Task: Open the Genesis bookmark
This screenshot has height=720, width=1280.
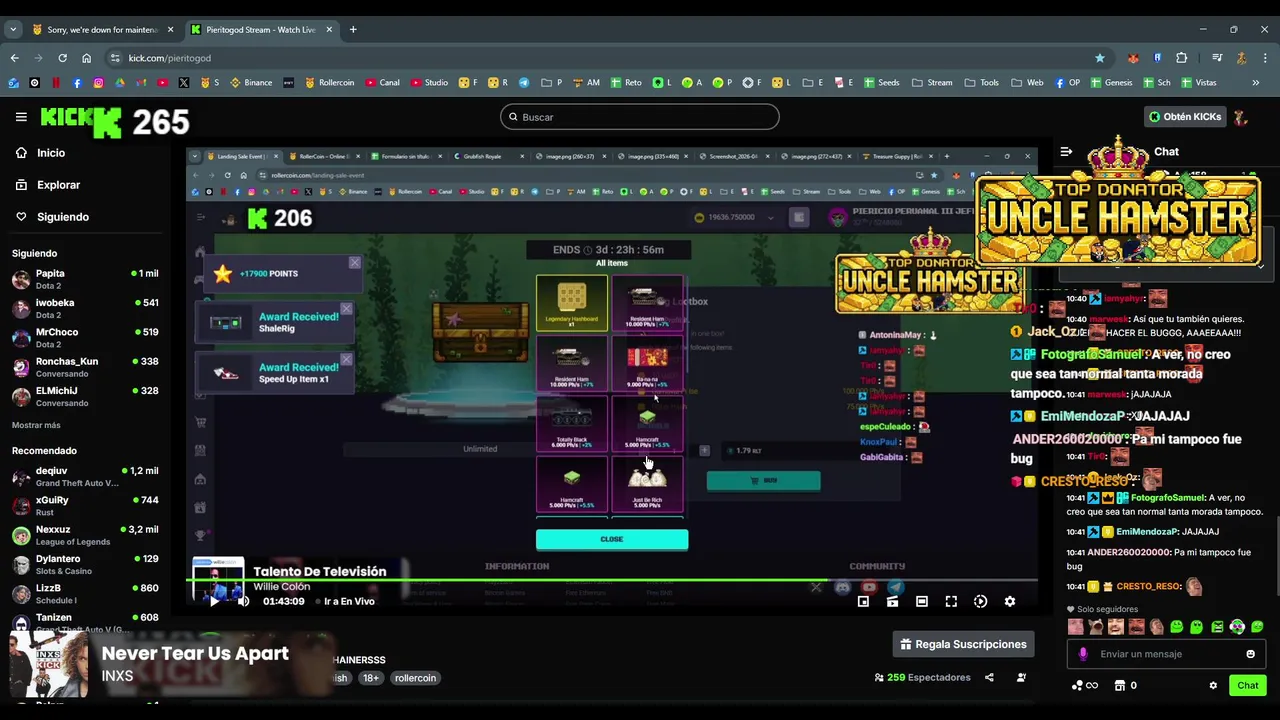Action: [1110, 82]
